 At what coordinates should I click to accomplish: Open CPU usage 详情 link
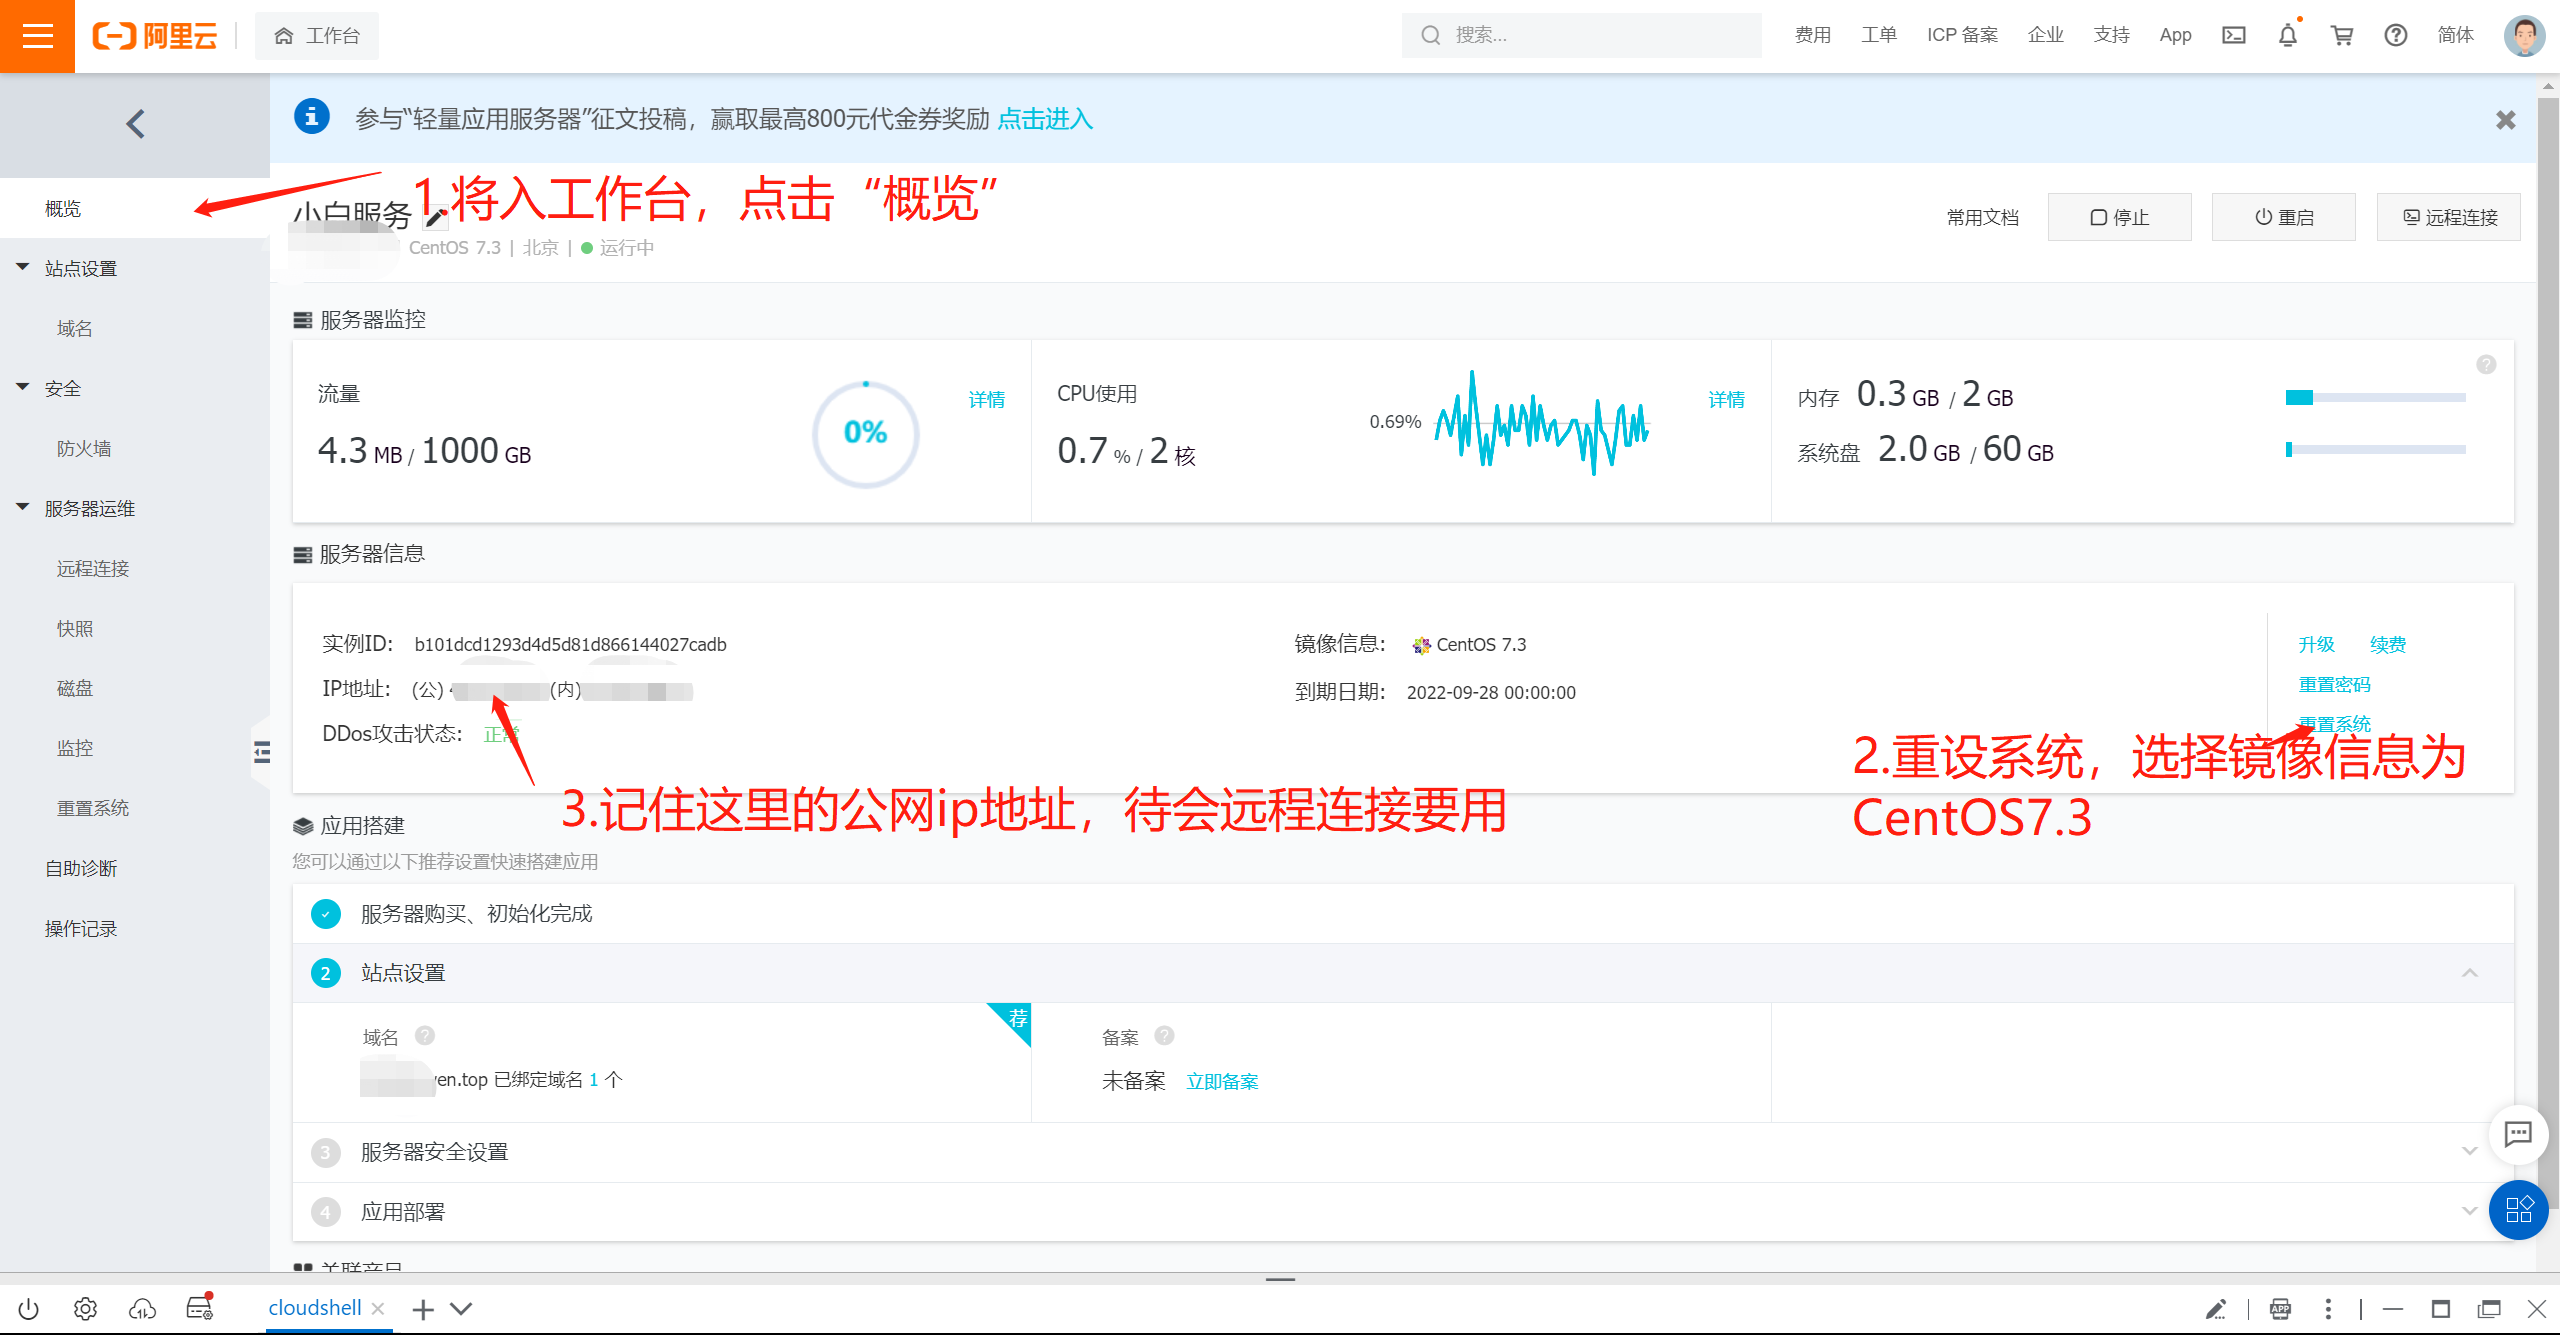1726,399
